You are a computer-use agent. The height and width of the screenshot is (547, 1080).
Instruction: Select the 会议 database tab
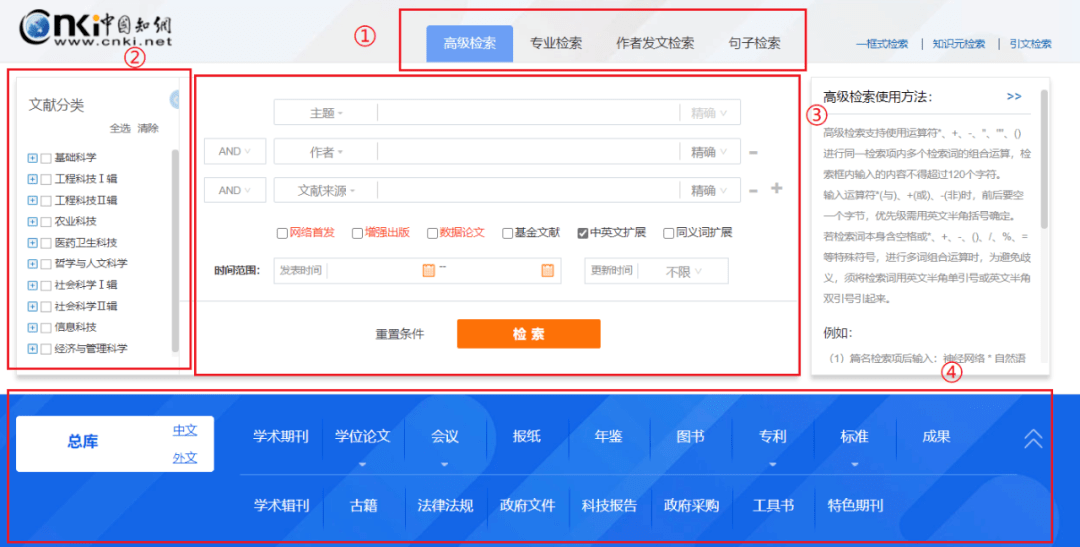click(445, 437)
